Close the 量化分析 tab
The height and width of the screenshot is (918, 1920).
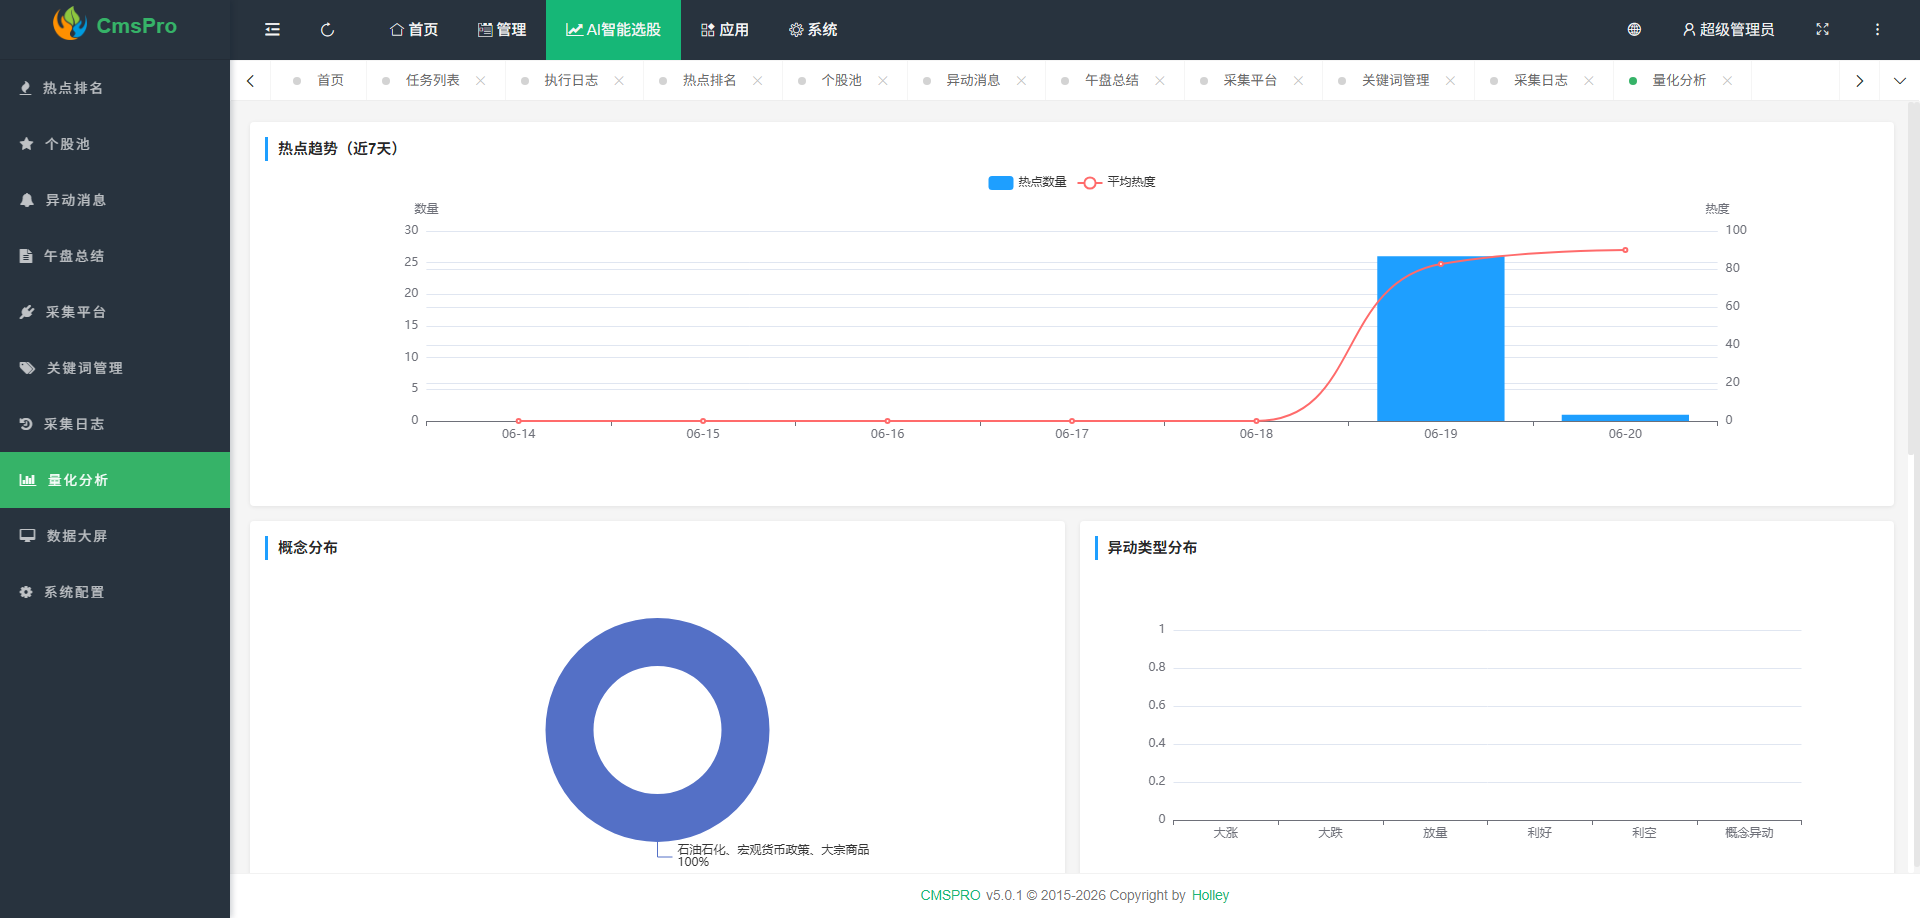[x=1727, y=81]
